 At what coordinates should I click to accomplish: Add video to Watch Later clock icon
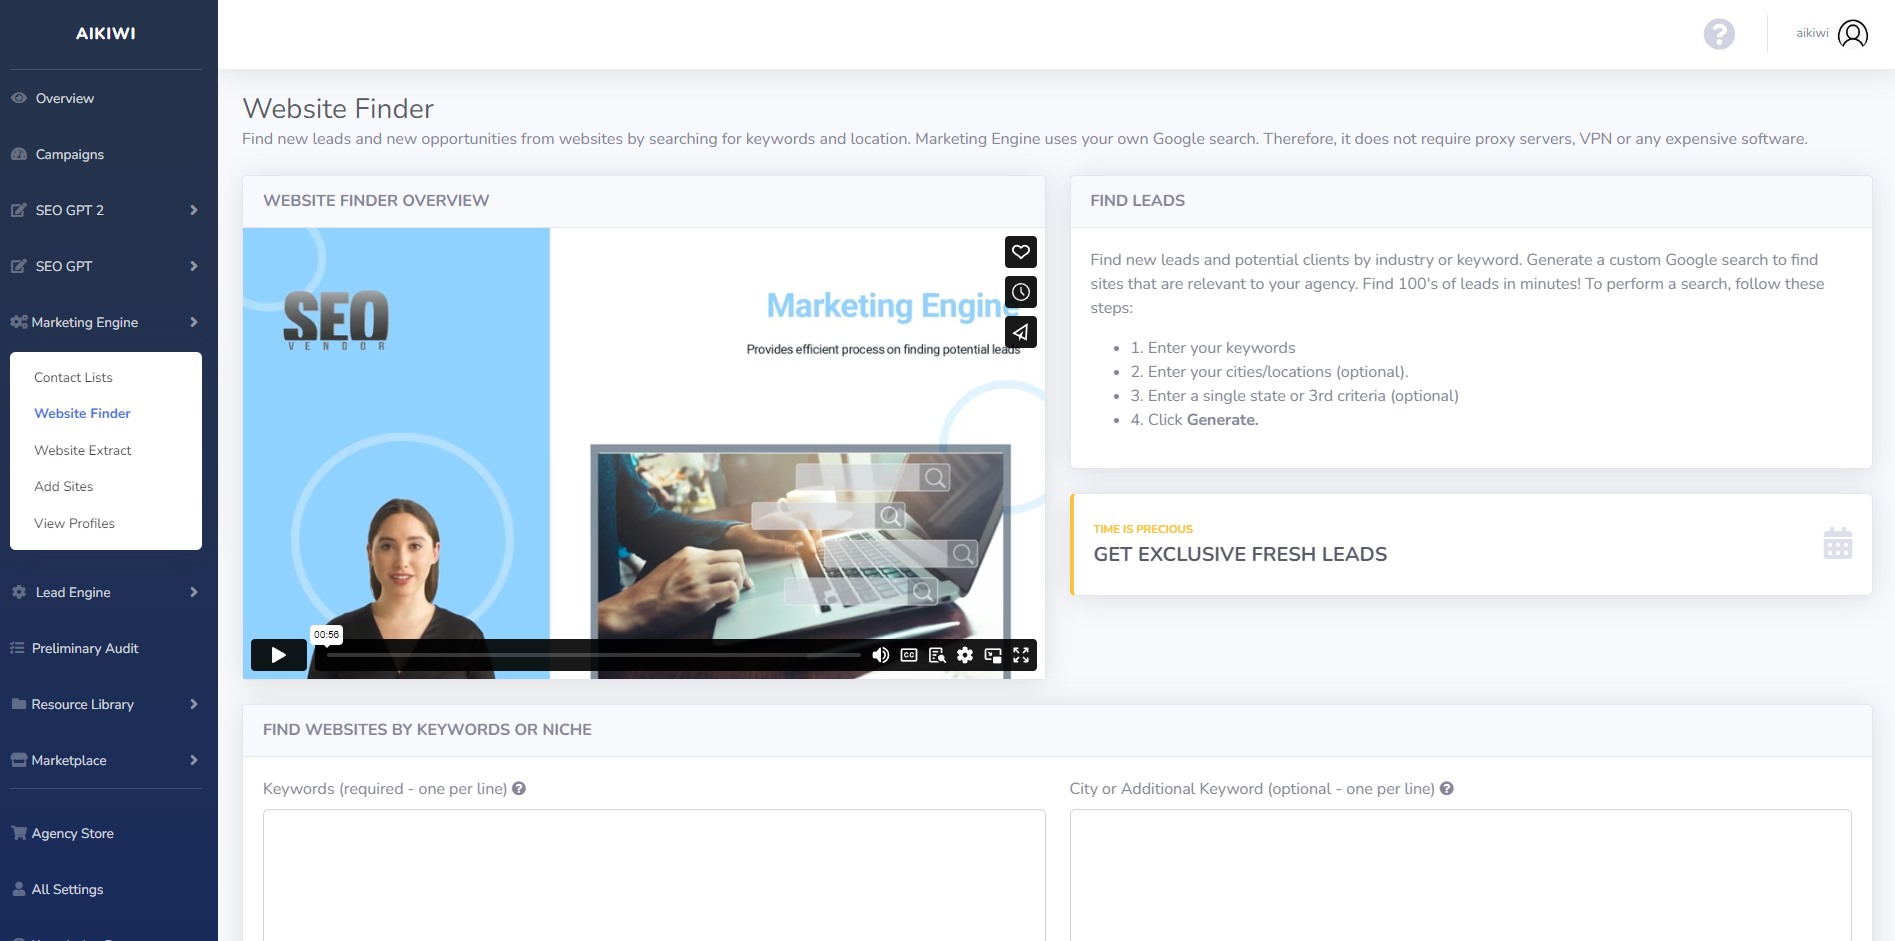click(x=1021, y=292)
